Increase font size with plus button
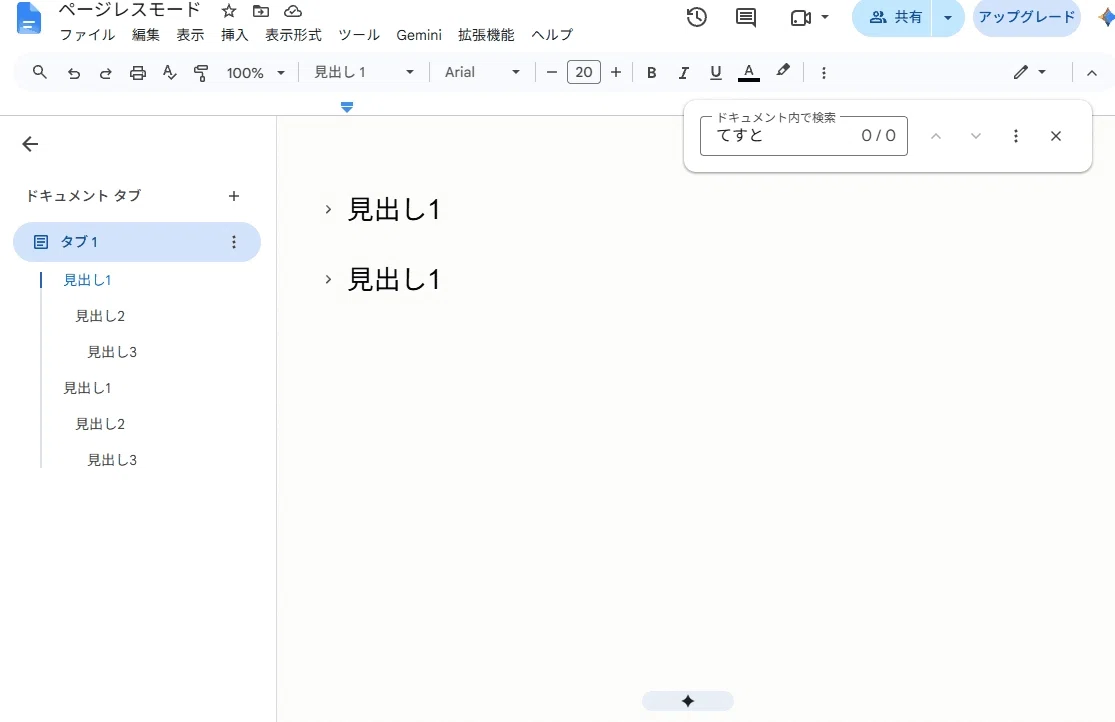Screen dimensions: 1115x722 click(616, 72)
